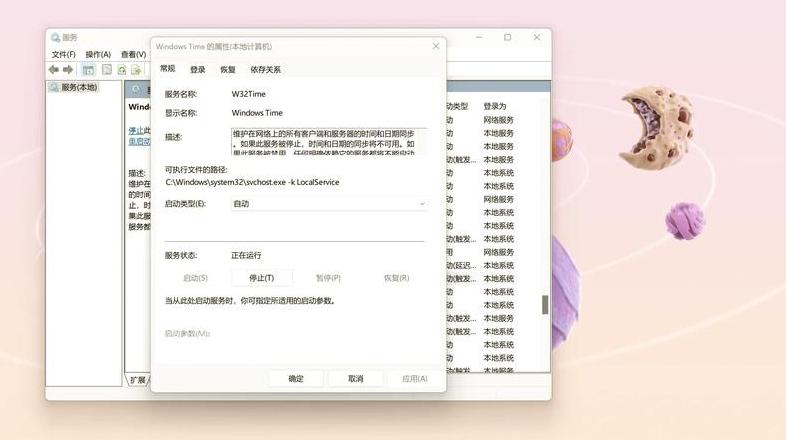Click the gear icon in services pane header
Screen dimensions: 786x440
pyautogui.click(x=136, y=90)
